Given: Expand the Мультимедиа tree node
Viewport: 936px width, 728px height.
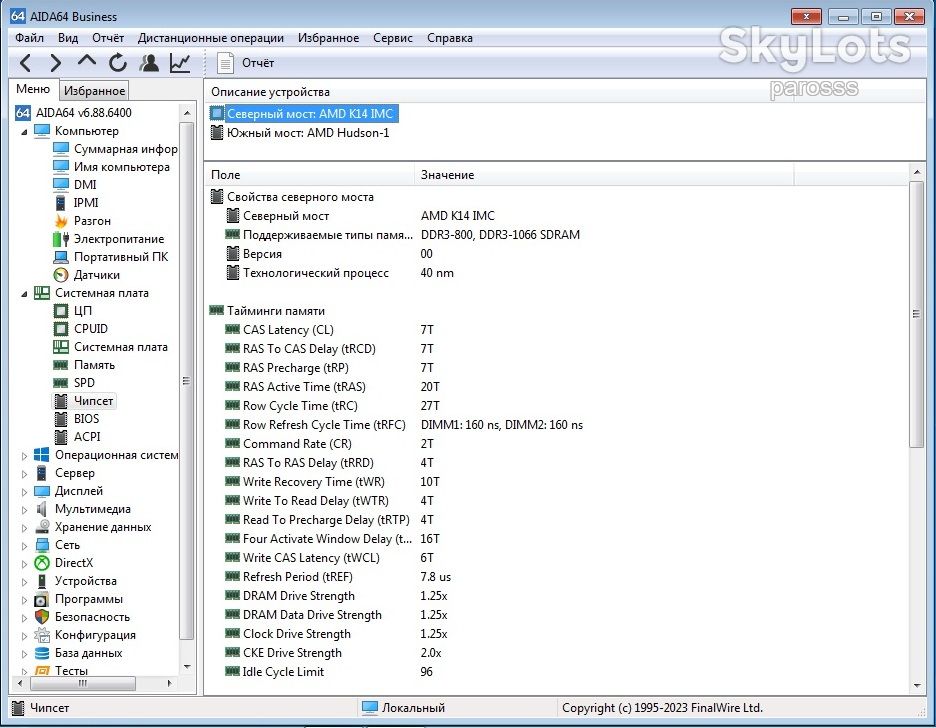Looking at the screenshot, I should pos(24,510).
